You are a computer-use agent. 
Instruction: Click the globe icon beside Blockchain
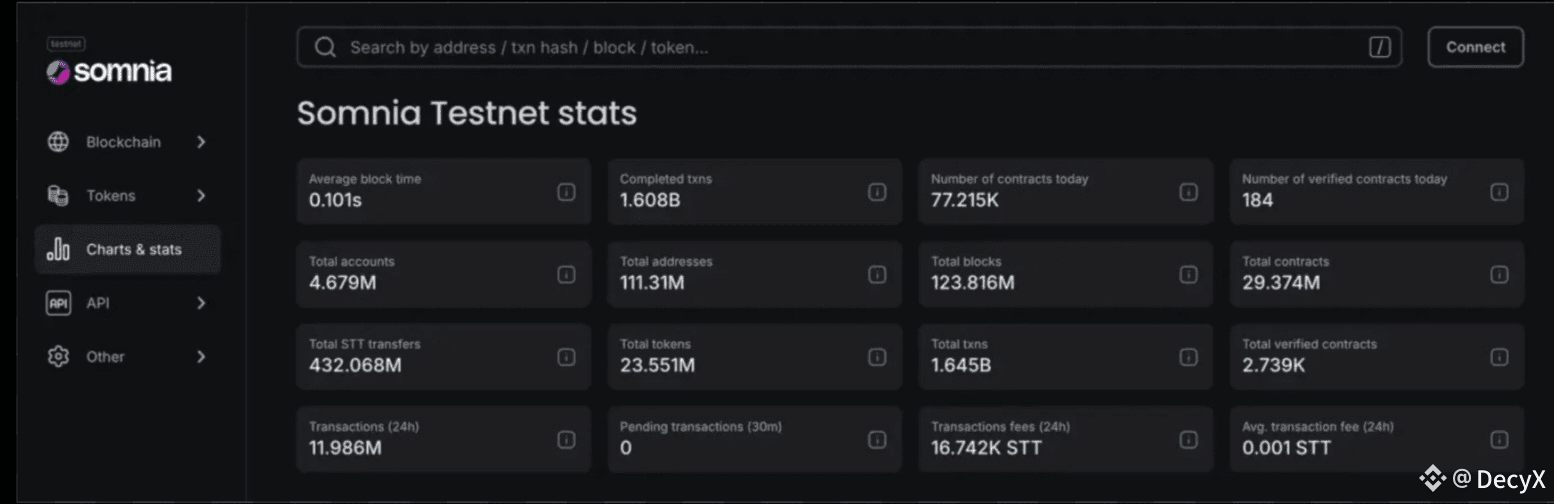point(58,142)
